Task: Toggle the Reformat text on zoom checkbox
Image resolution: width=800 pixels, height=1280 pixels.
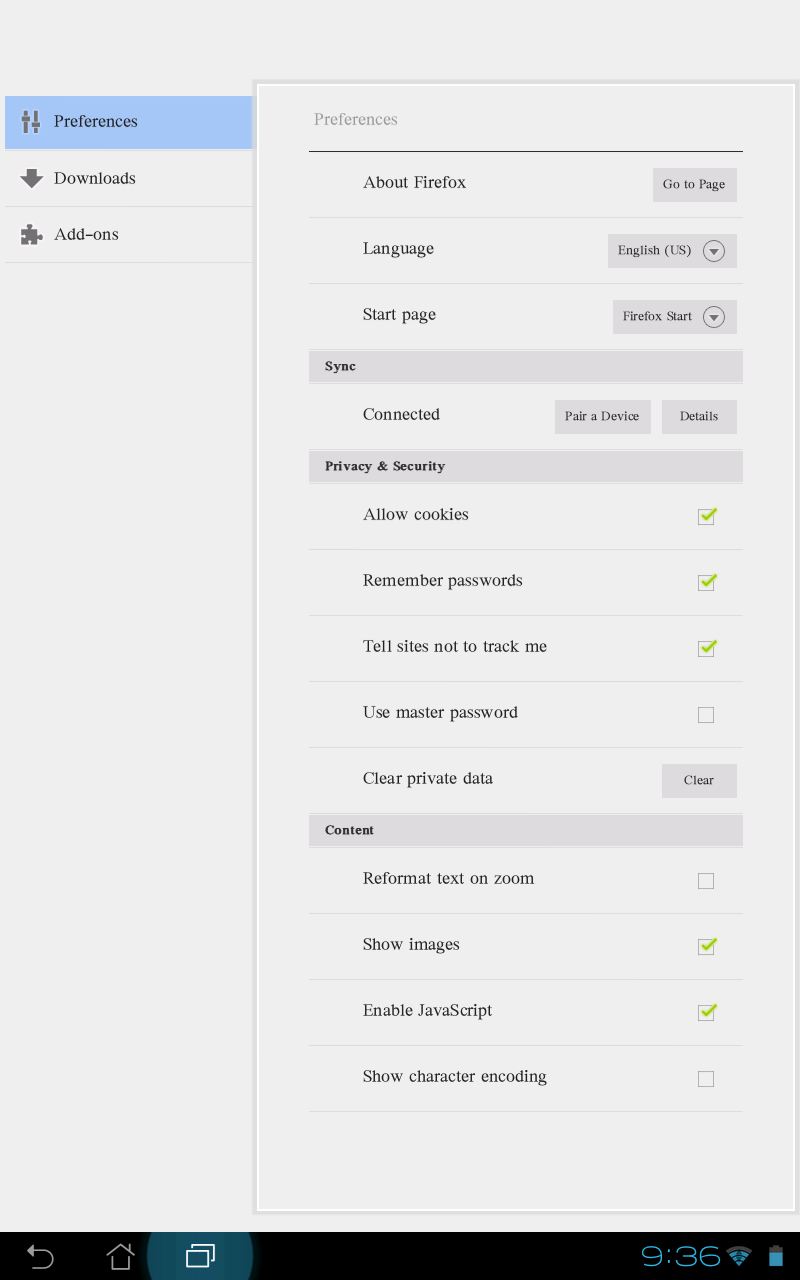Action: click(706, 880)
